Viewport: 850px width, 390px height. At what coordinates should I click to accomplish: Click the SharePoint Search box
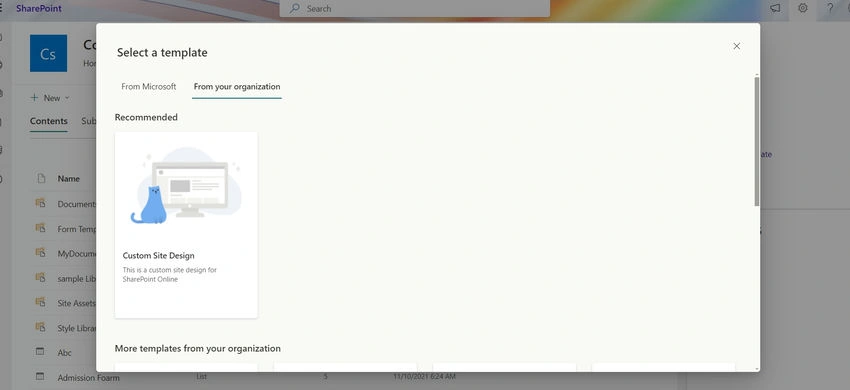pyautogui.click(x=415, y=9)
